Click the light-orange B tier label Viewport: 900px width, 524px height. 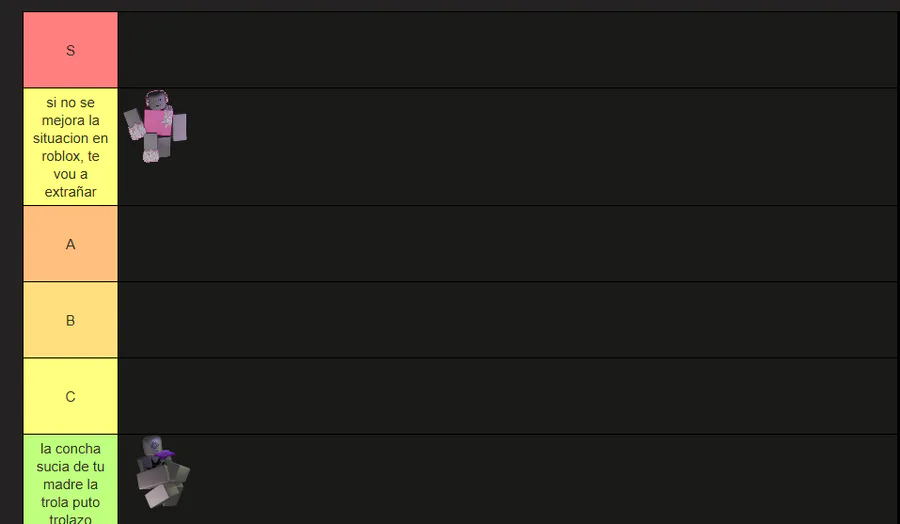click(x=70, y=320)
